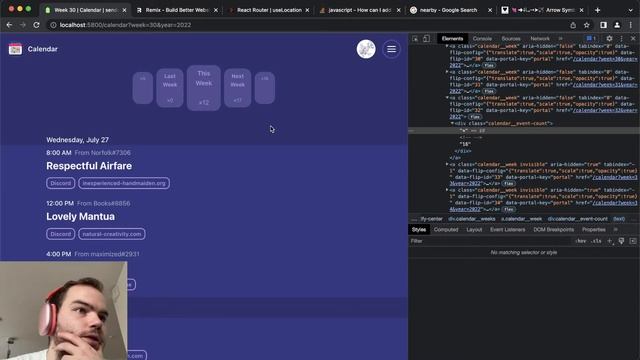
Task: Open the share icon in the address bar
Action: pos(573,25)
